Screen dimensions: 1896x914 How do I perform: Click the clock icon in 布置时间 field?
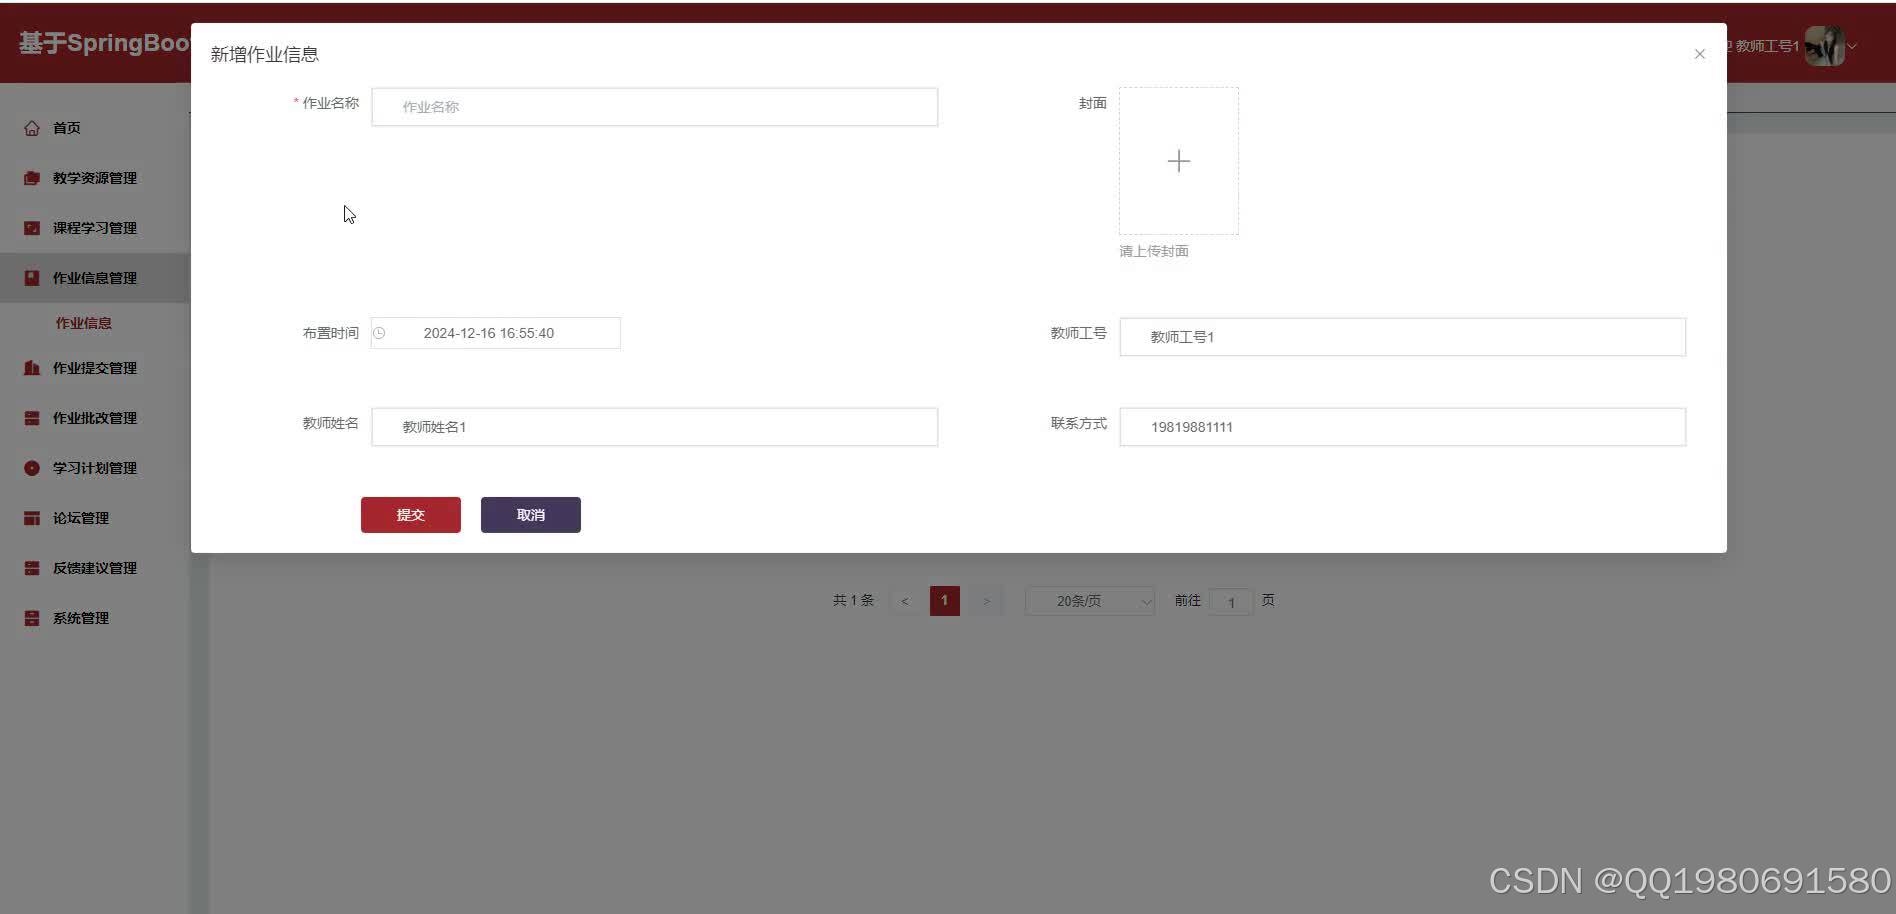click(x=379, y=333)
